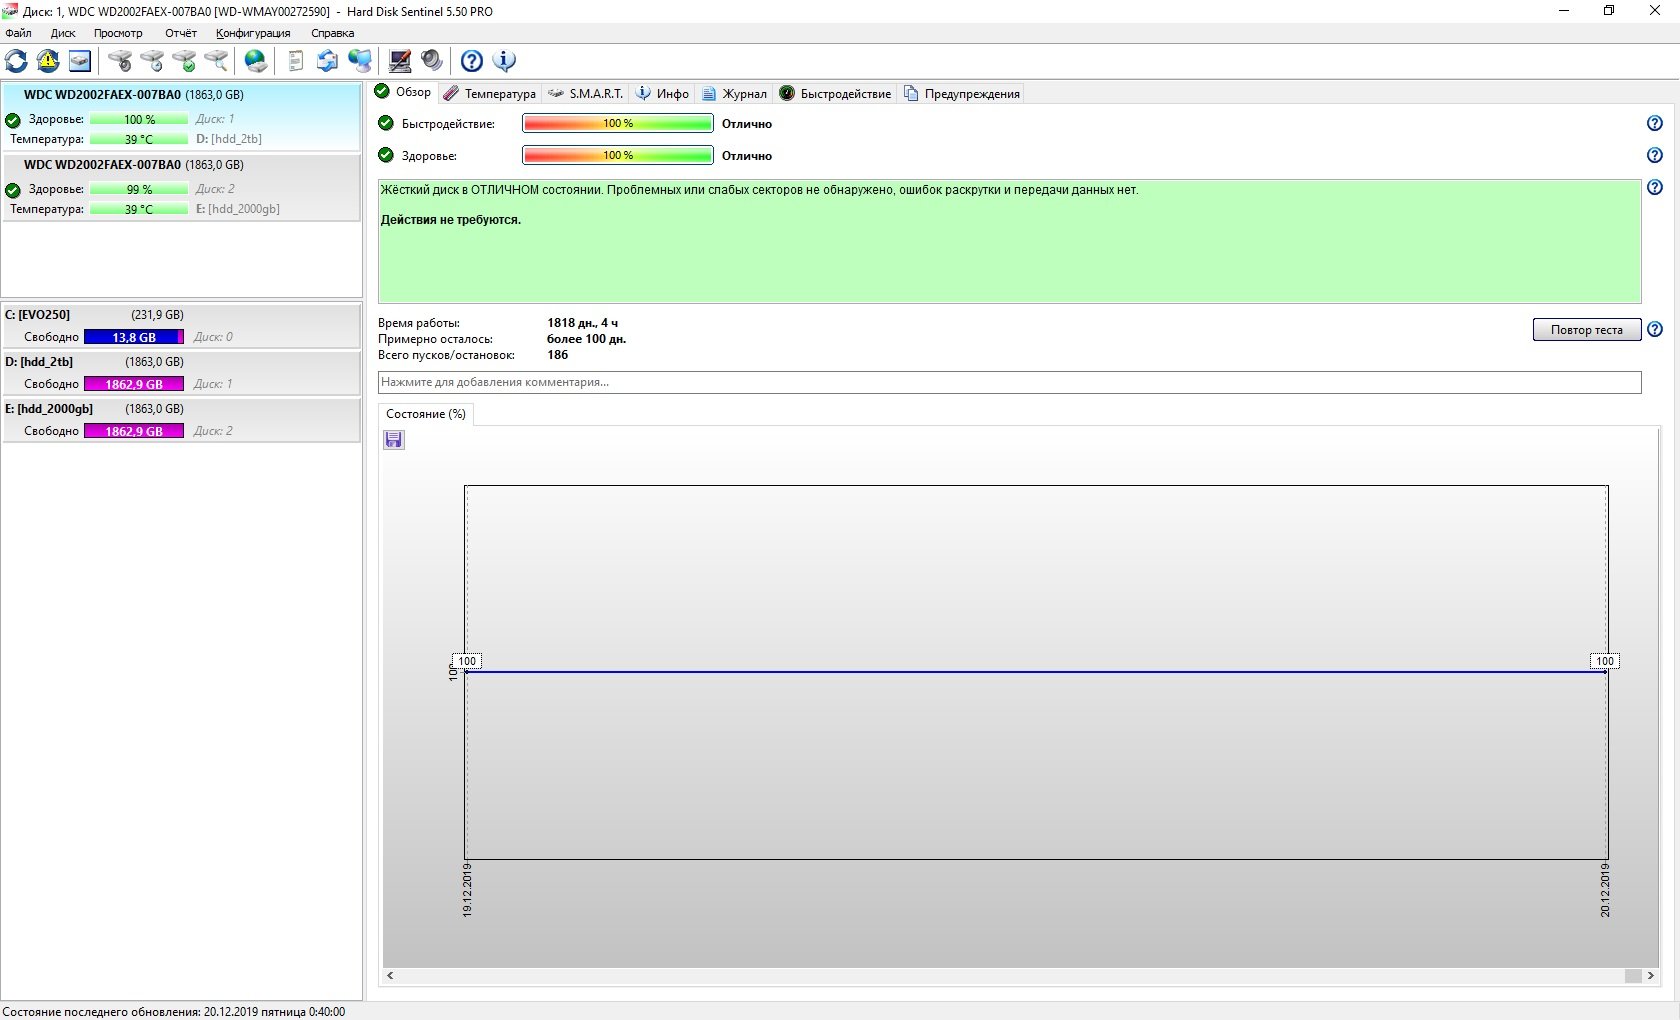Image resolution: width=1680 pixels, height=1020 pixels.
Task: Switch to the Инфо tab
Action: (663, 93)
